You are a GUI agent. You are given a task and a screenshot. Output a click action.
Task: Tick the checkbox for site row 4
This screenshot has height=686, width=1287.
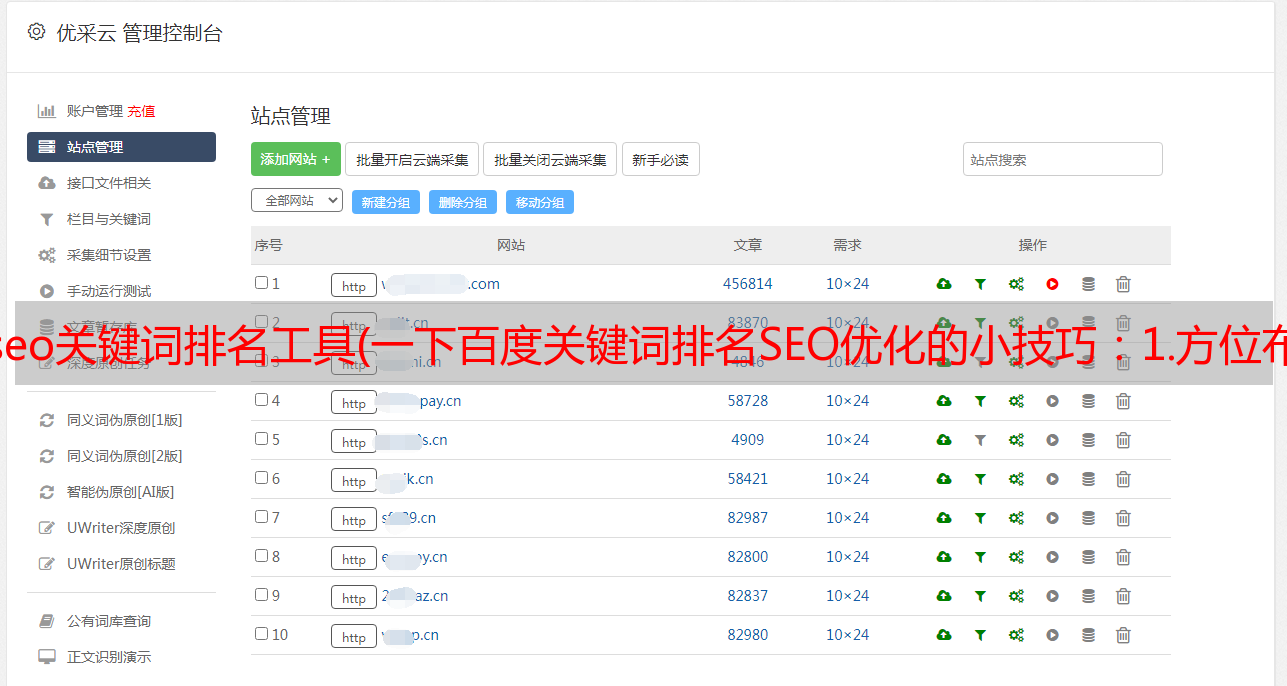pyautogui.click(x=261, y=400)
